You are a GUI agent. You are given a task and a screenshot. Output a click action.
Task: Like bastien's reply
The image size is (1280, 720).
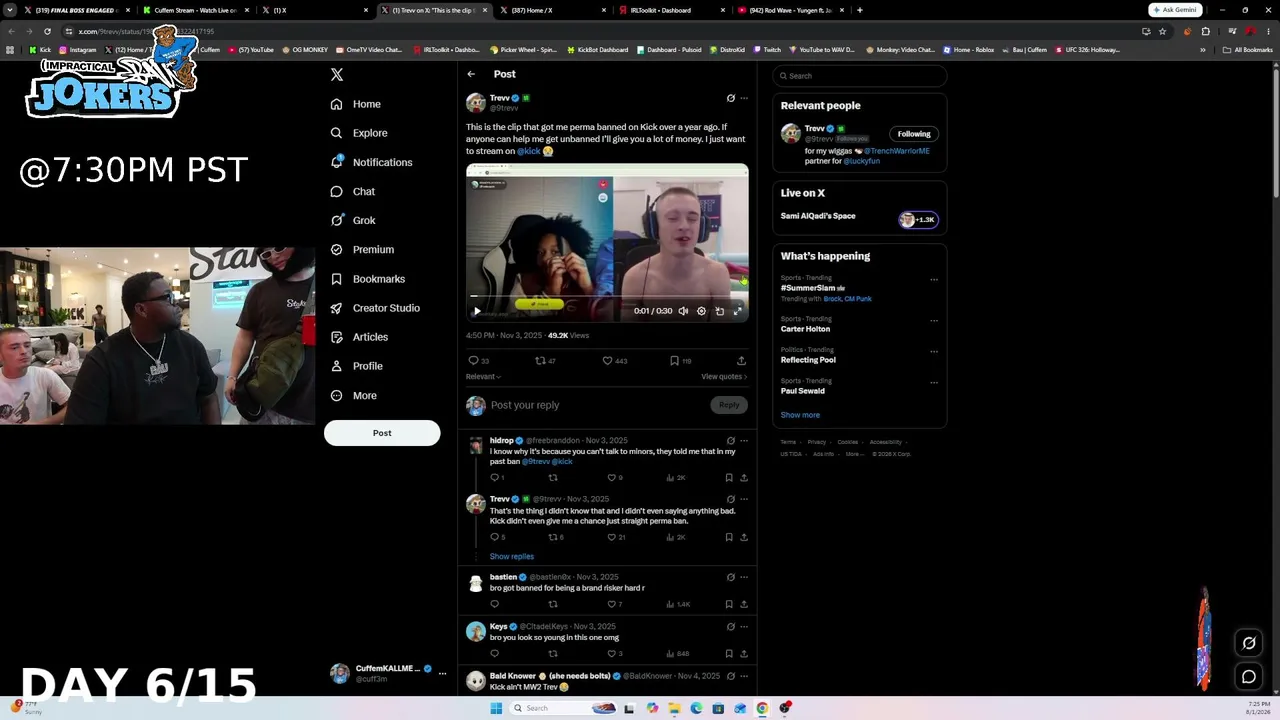click(612, 604)
